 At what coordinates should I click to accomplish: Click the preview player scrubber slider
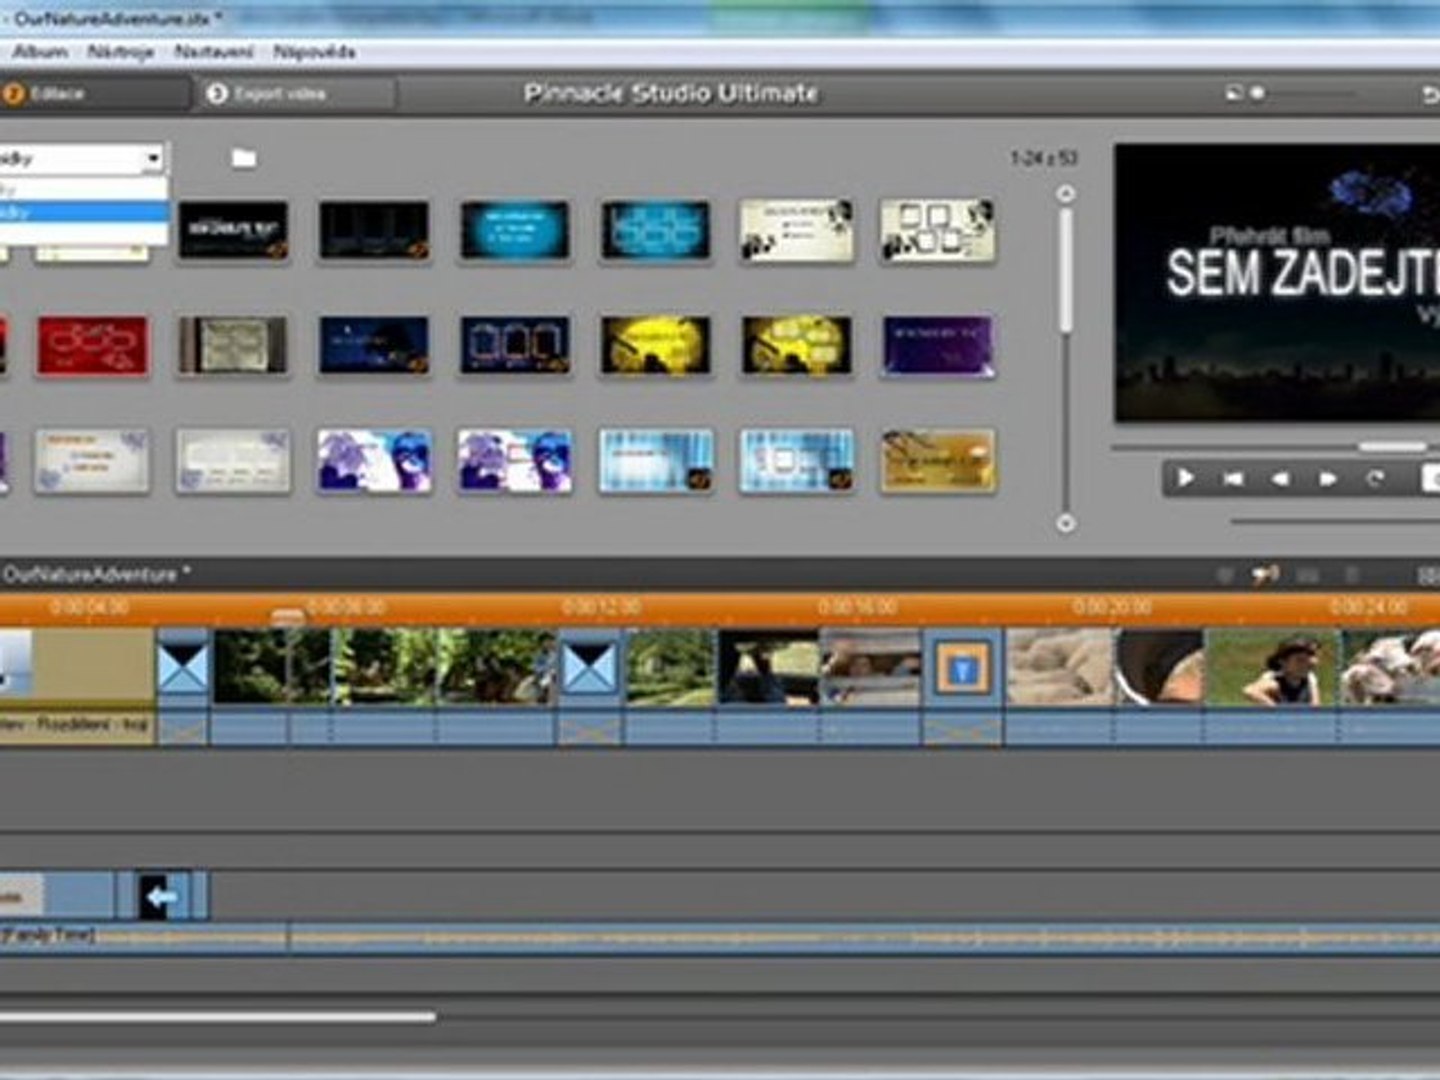[x=1390, y=446]
